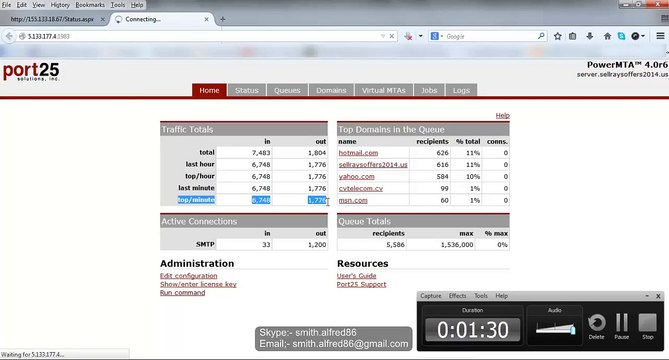Open the User's Guide link
Image resolution: width=669 pixels, height=360 pixels.
pyautogui.click(x=356, y=276)
